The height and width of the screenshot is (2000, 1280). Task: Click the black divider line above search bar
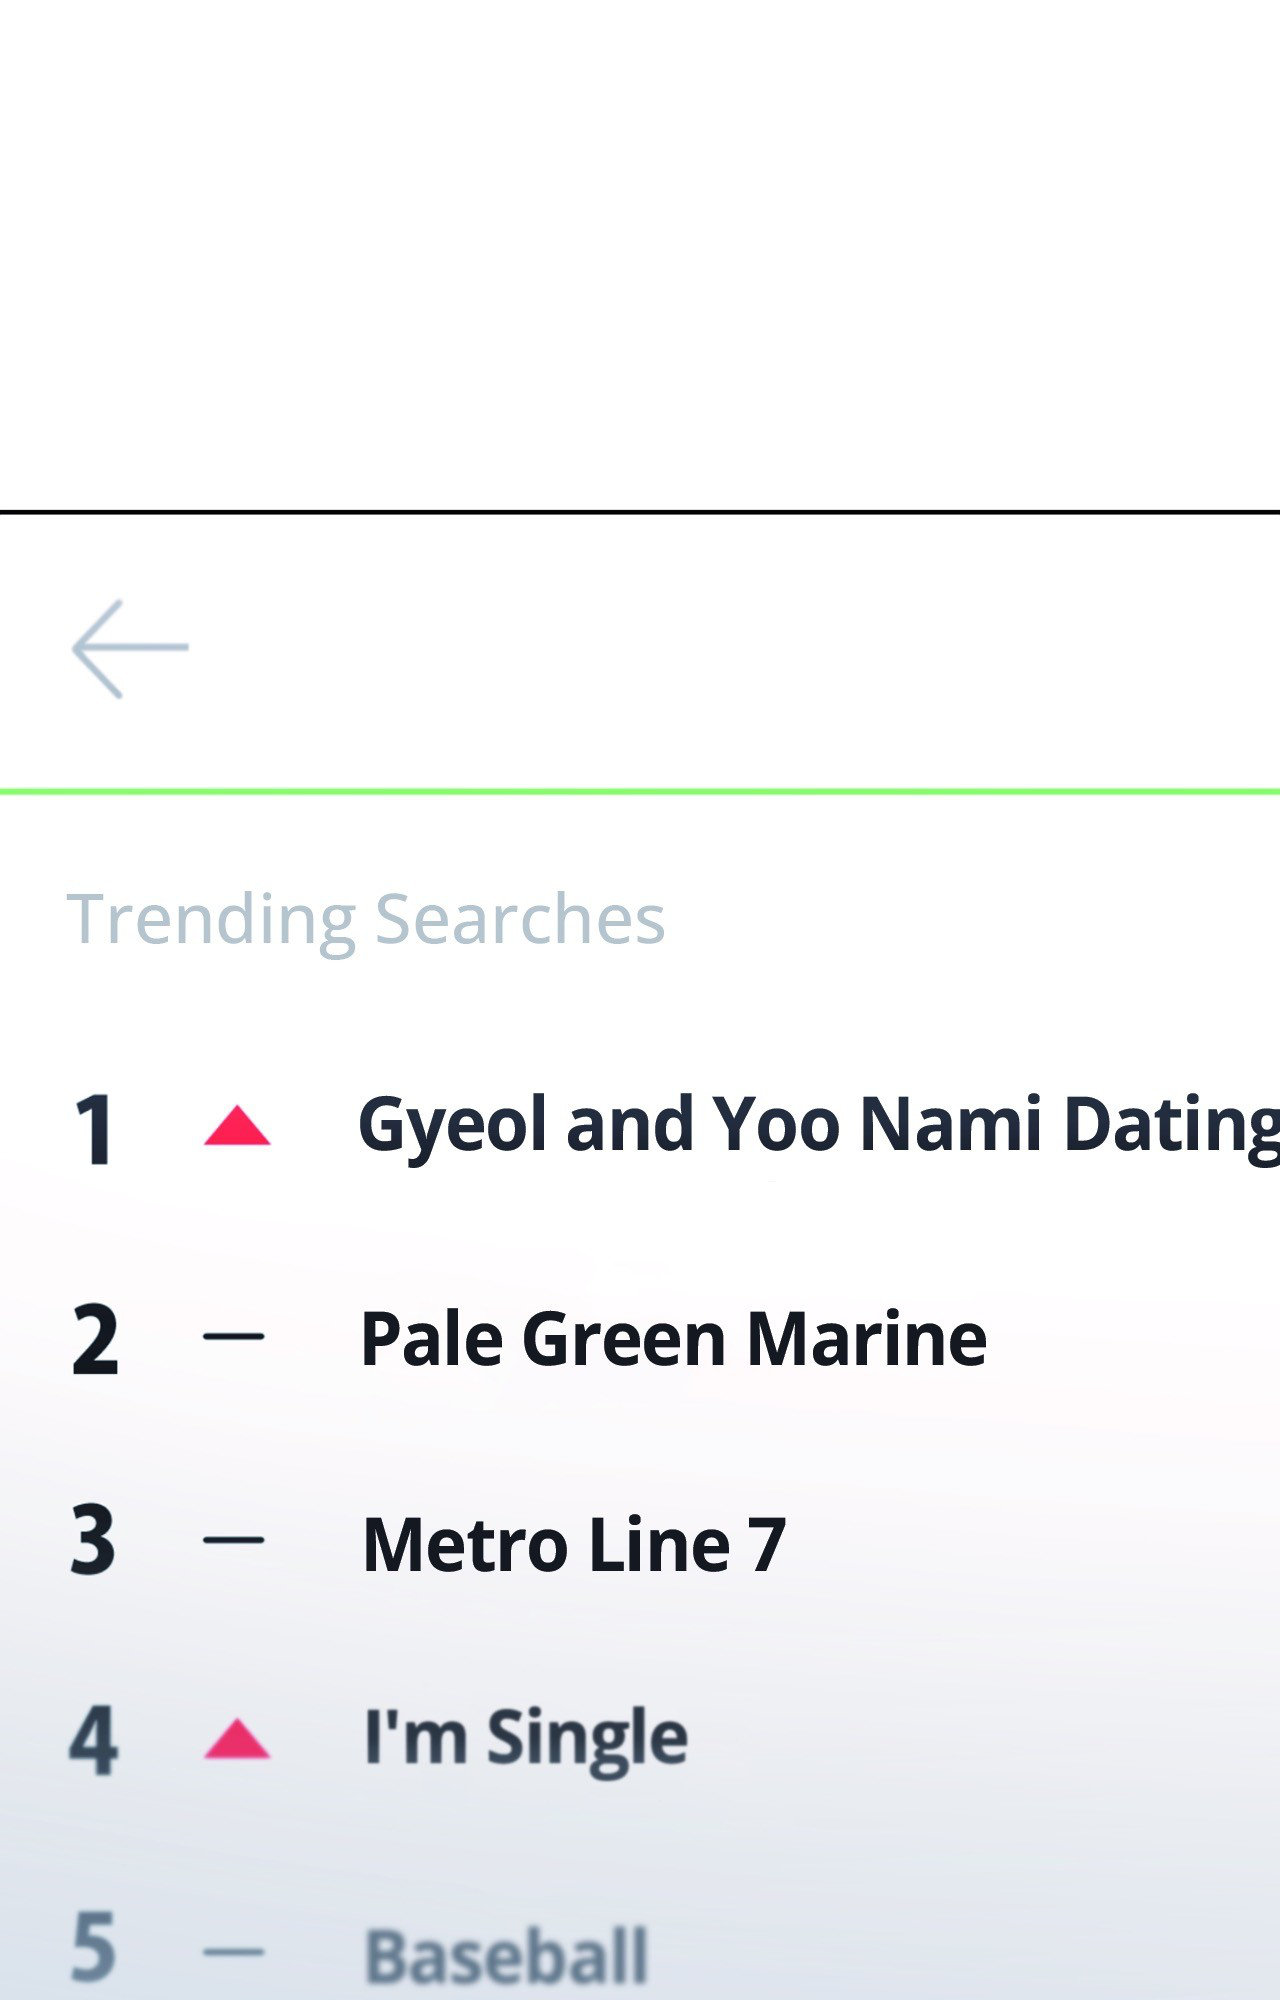640,512
